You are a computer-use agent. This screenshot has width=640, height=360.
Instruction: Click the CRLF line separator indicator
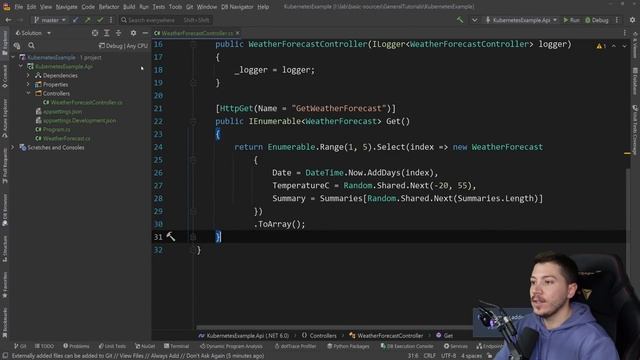(429, 356)
